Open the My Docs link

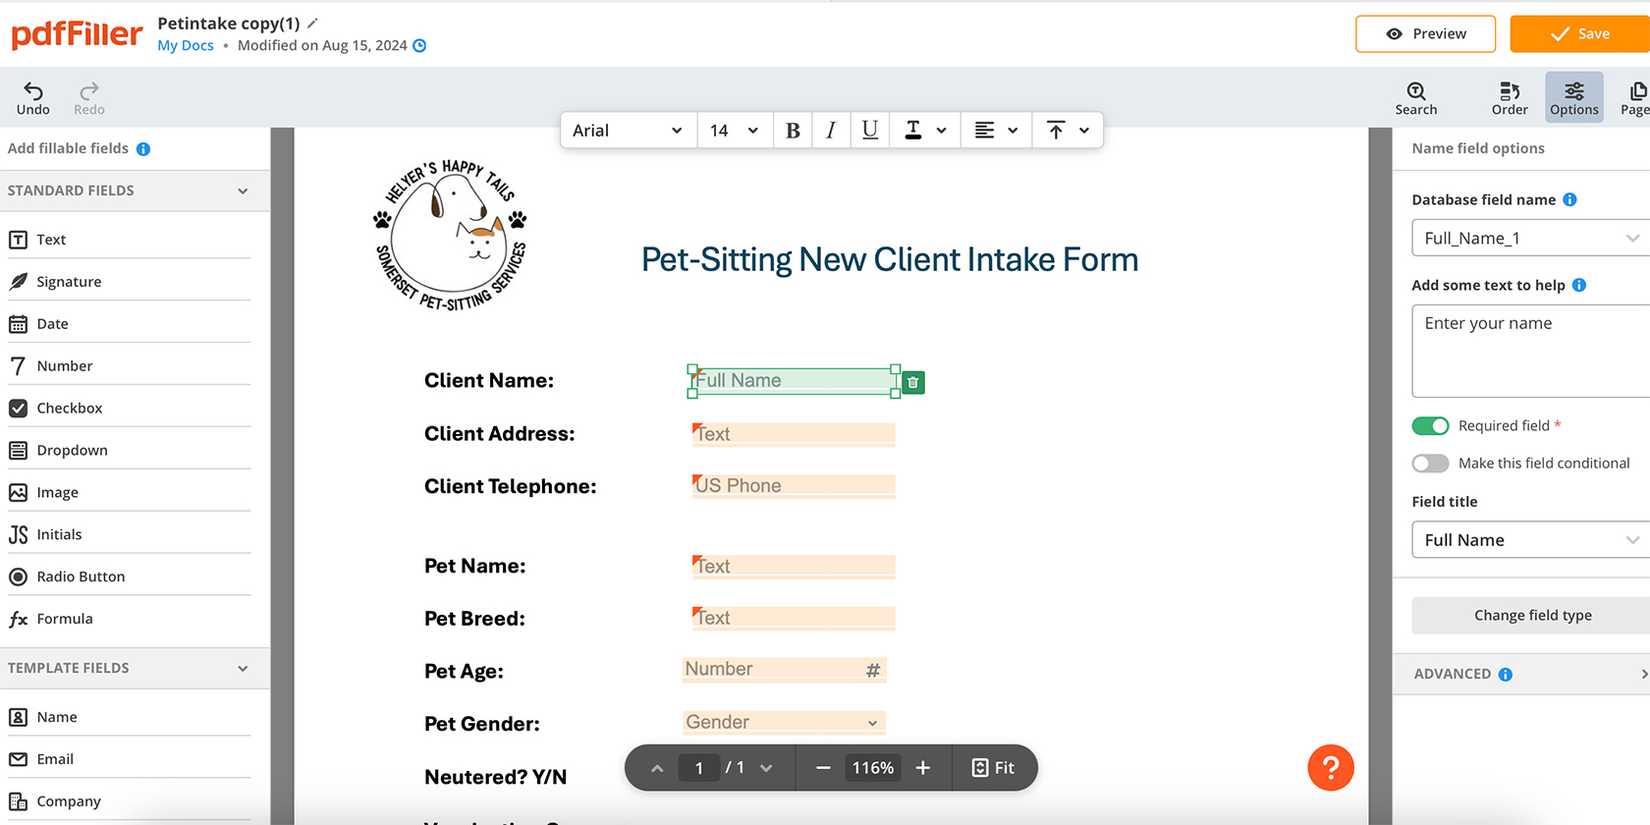click(185, 45)
